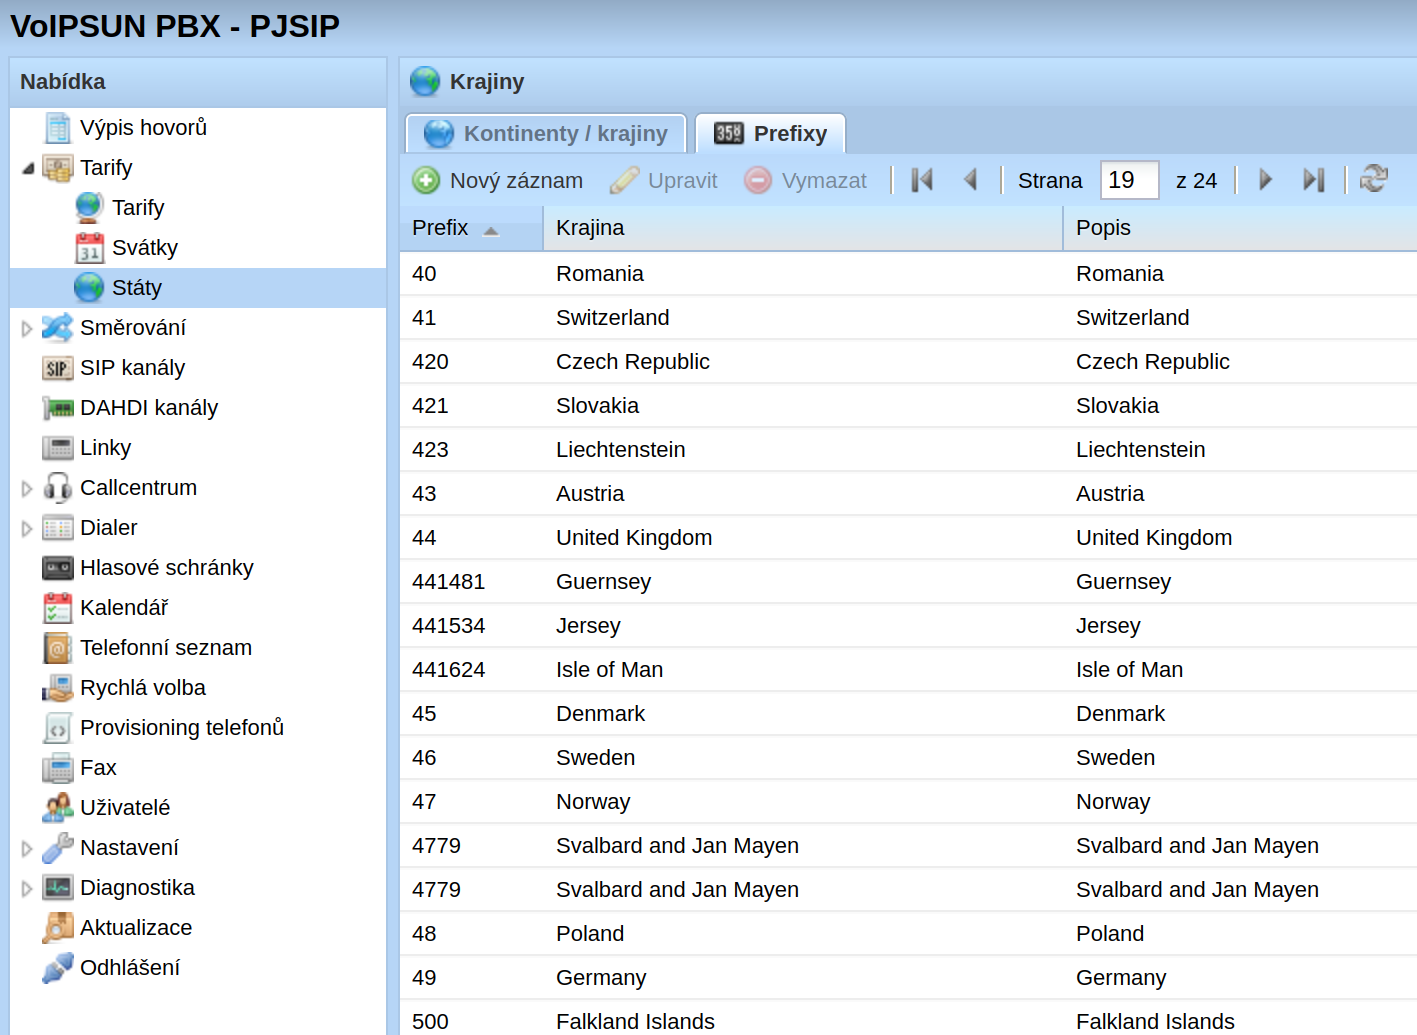Screen dimensions: 1417x1035
Task: Sort by the Popis column header
Action: pyautogui.click(x=1240, y=228)
